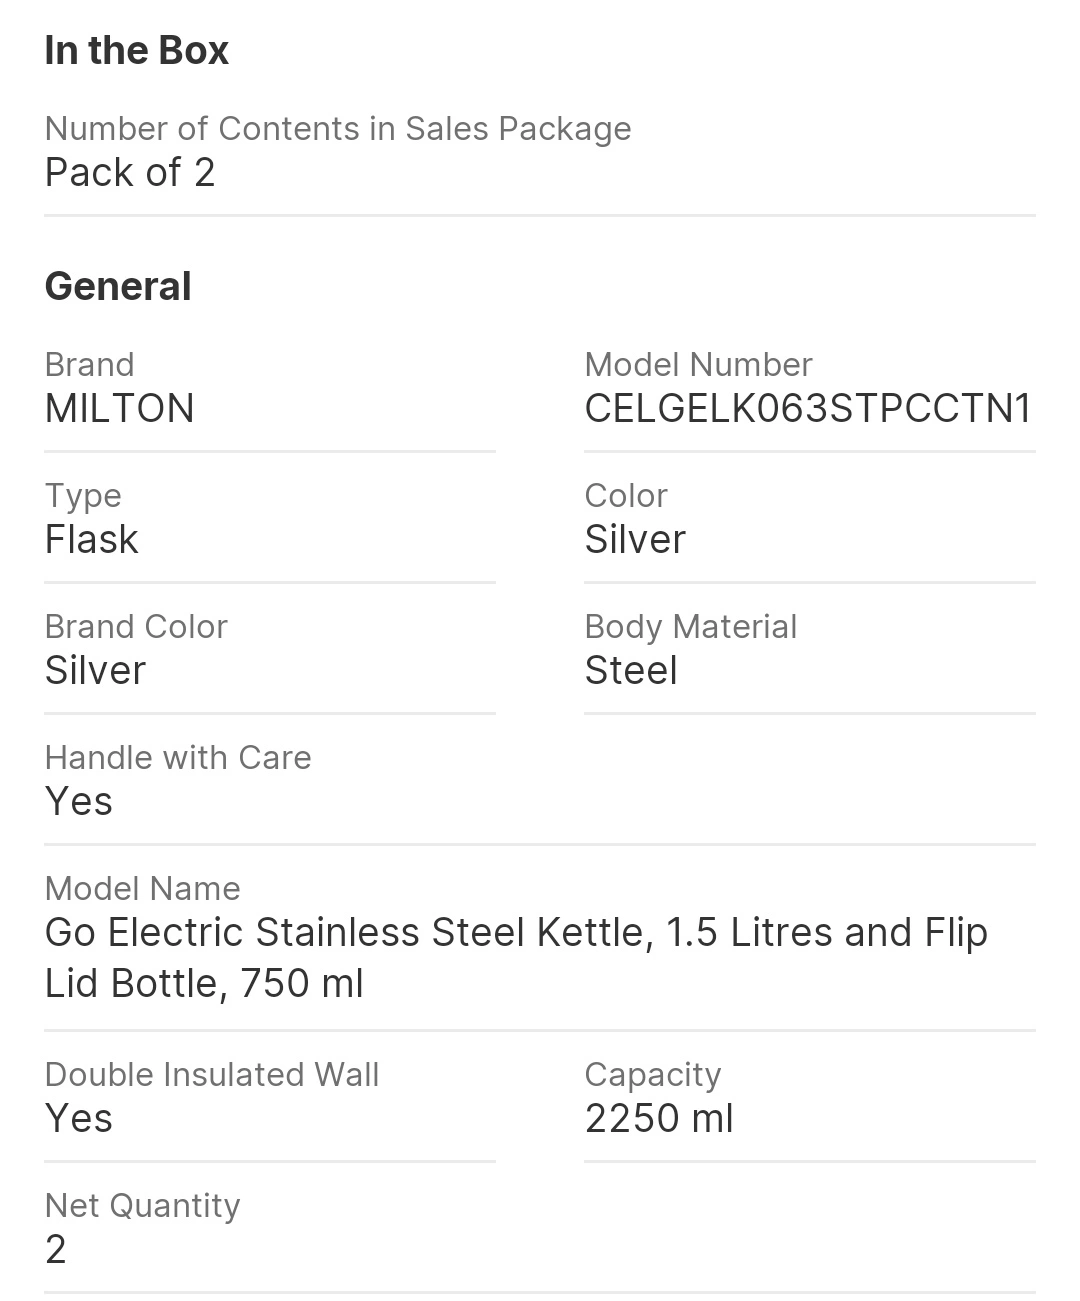Tap the "Body Material" label
The width and height of the screenshot is (1080, 1301).
[x=691, y=627]
